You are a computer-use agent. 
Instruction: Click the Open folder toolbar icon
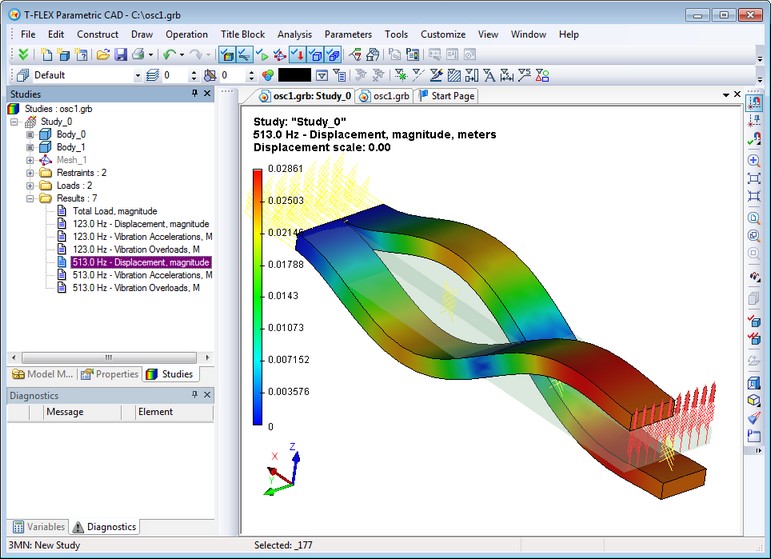point(103,54)
